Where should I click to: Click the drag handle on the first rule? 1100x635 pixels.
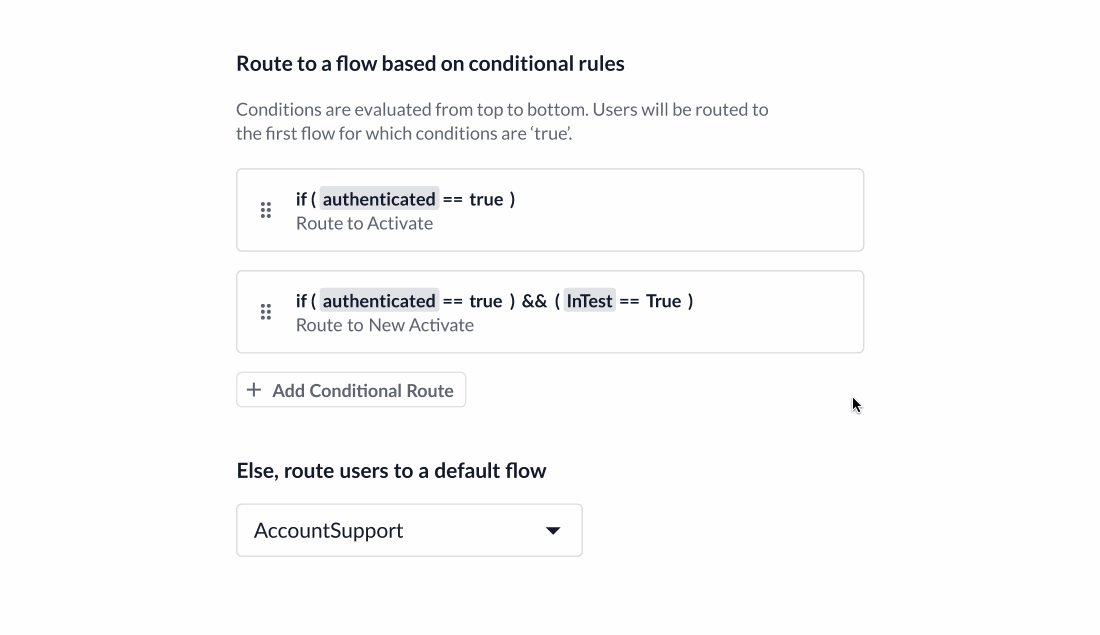click(266, 210)
